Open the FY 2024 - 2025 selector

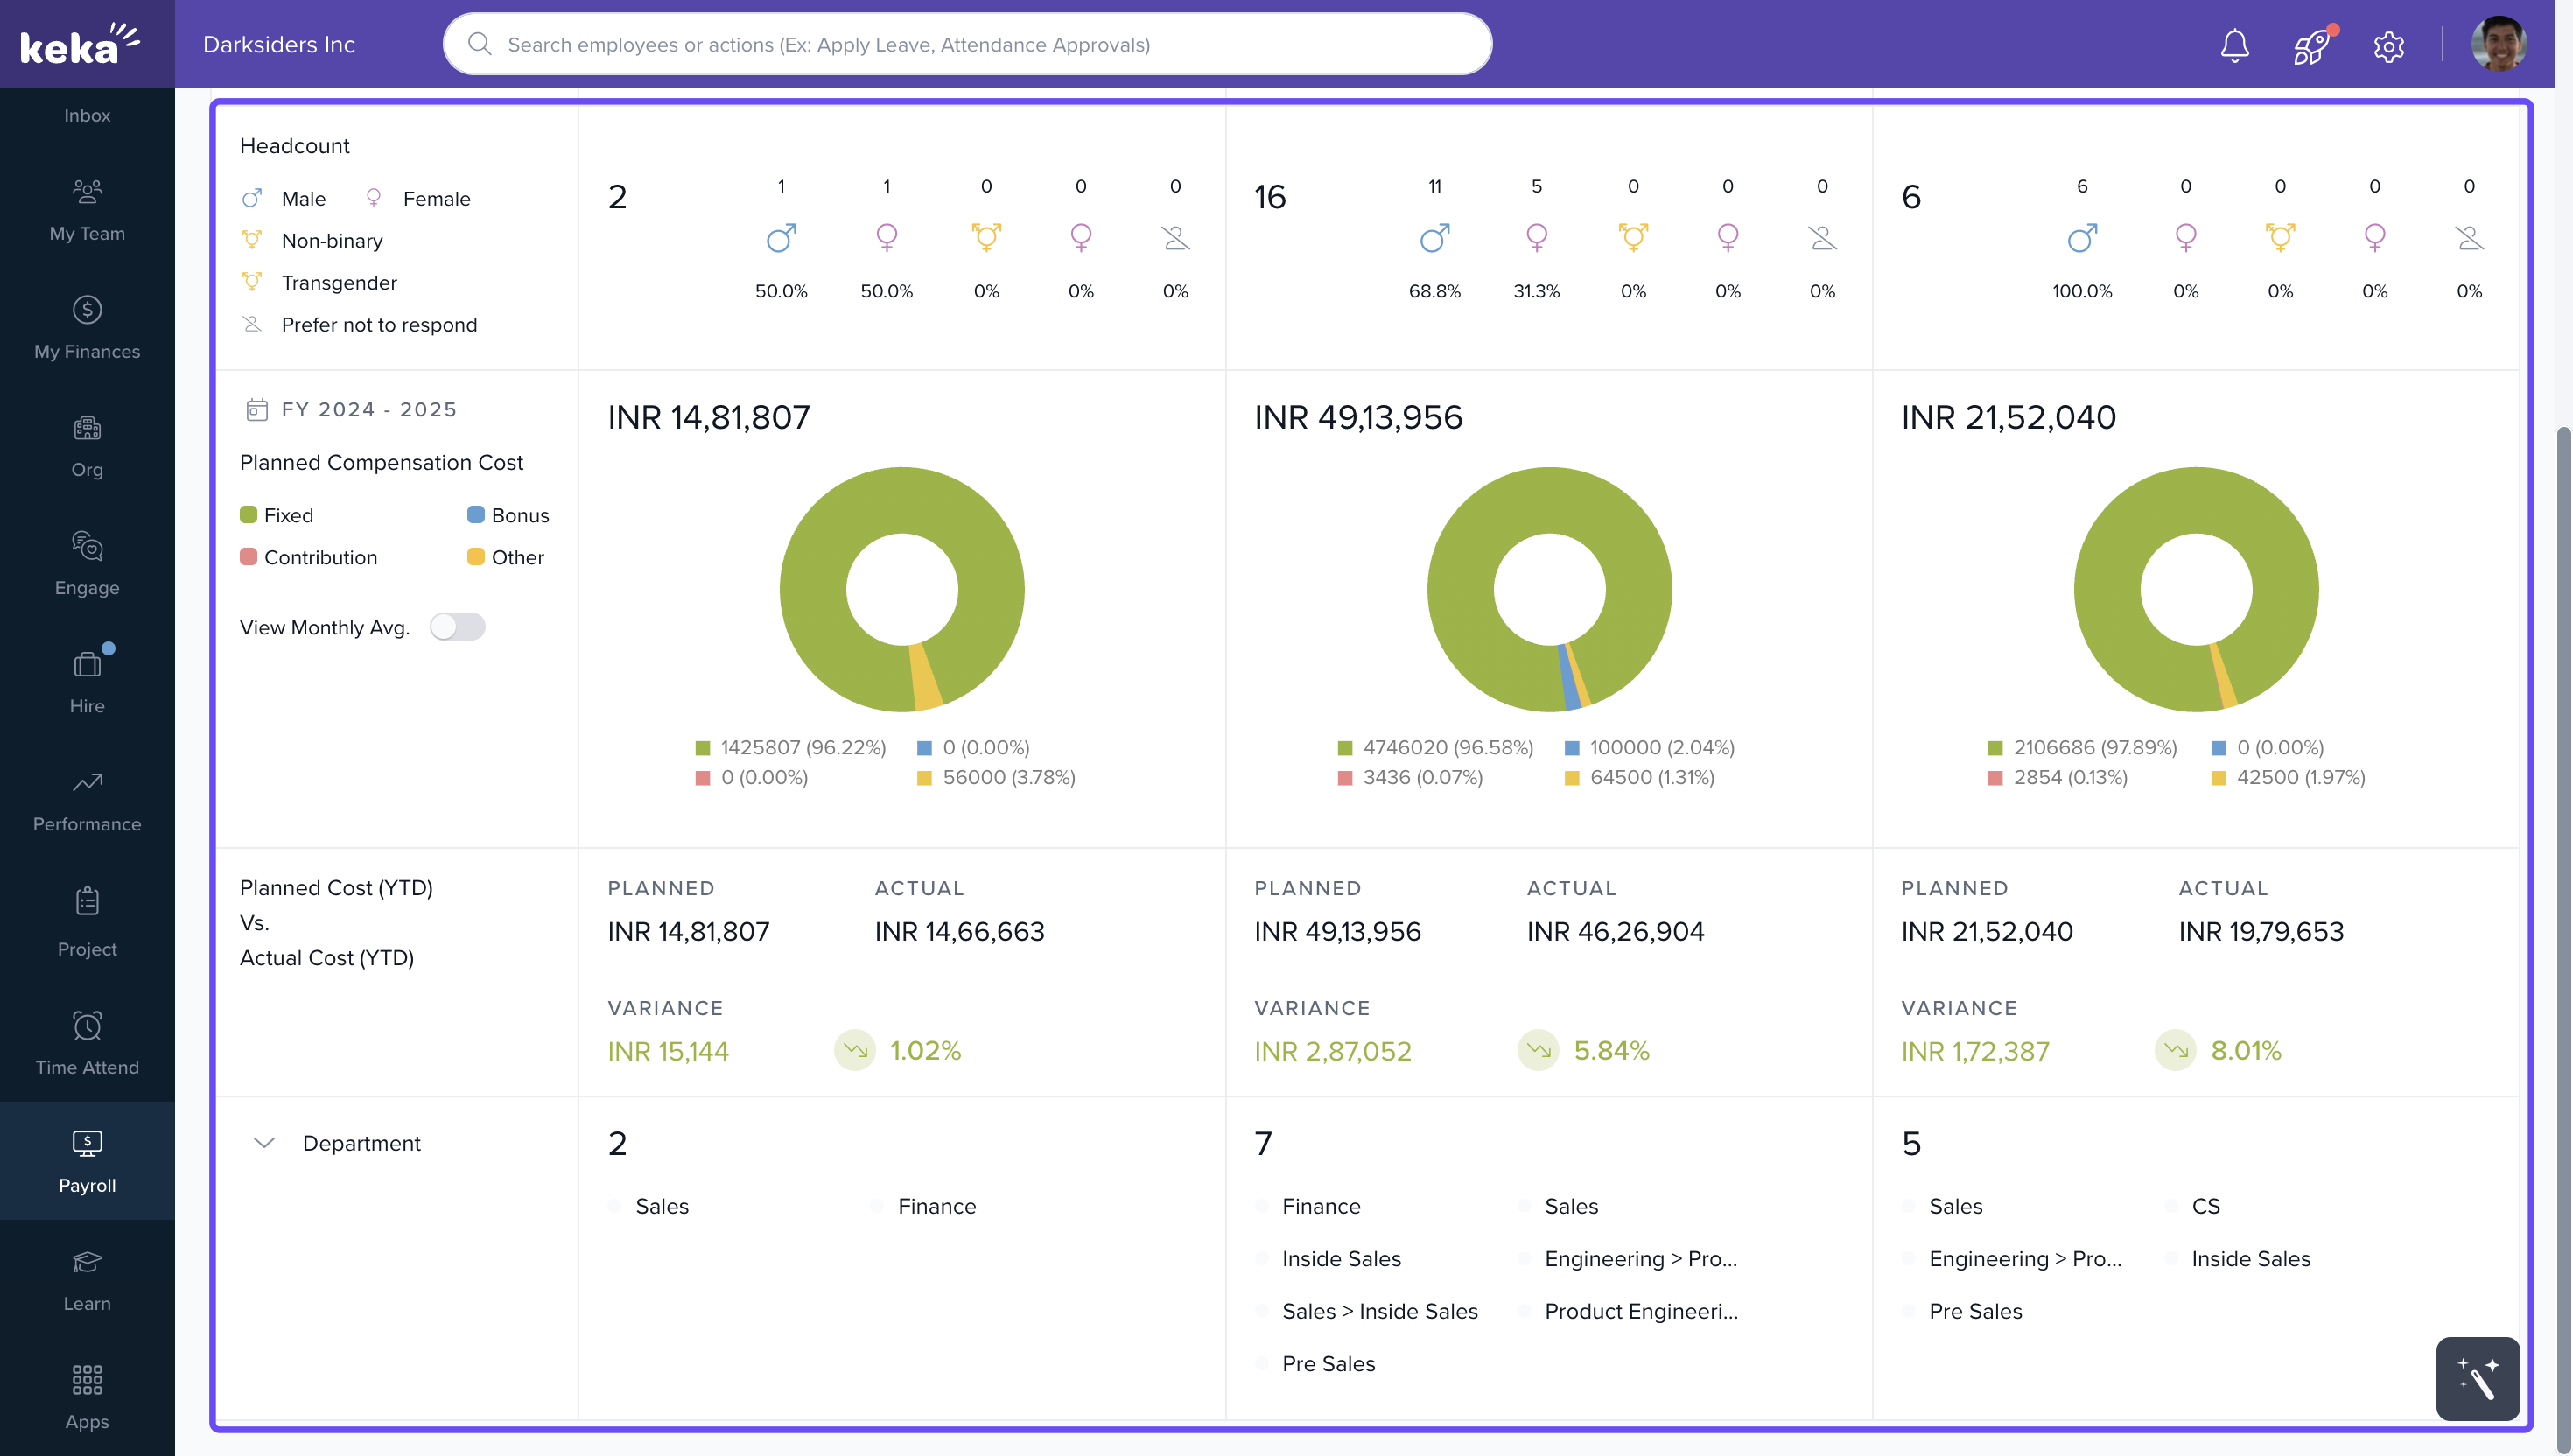tap(352, 410)
